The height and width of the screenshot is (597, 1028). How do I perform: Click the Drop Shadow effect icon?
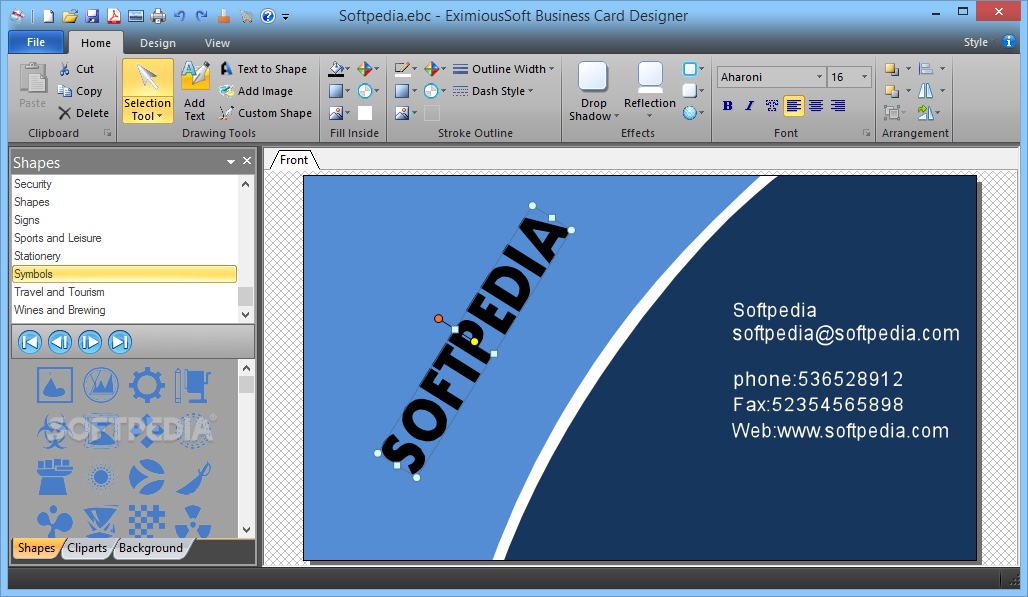tap(593, 77)
